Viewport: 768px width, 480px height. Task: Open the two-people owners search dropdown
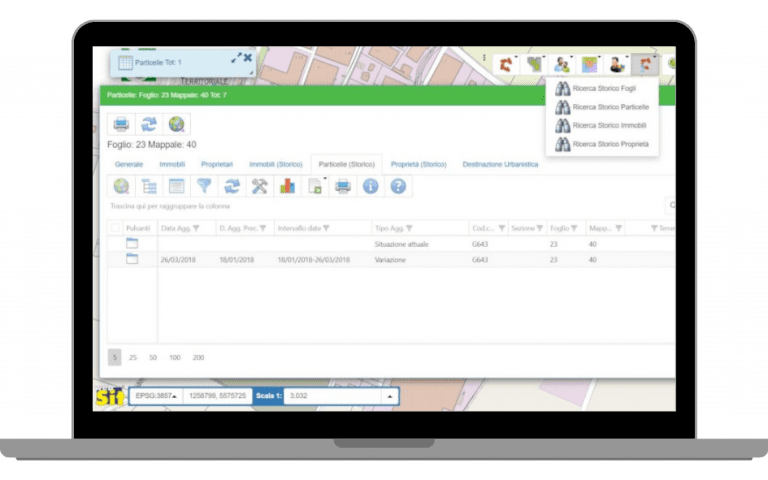coord(561,65)
